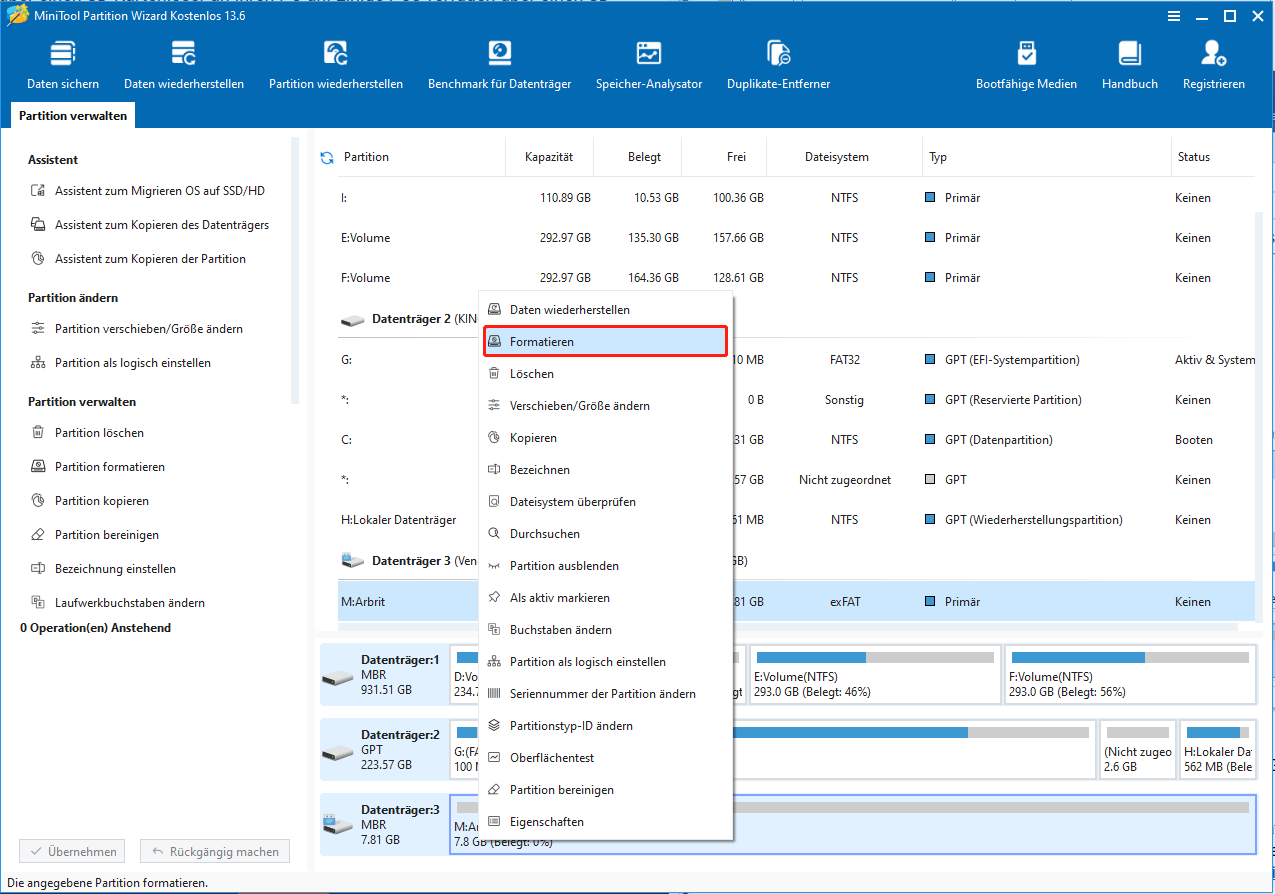Select Partition verschieben/Größe ändern in sidebar
This screenshot has height=894, width=1275.
click(x=137, y=329)
